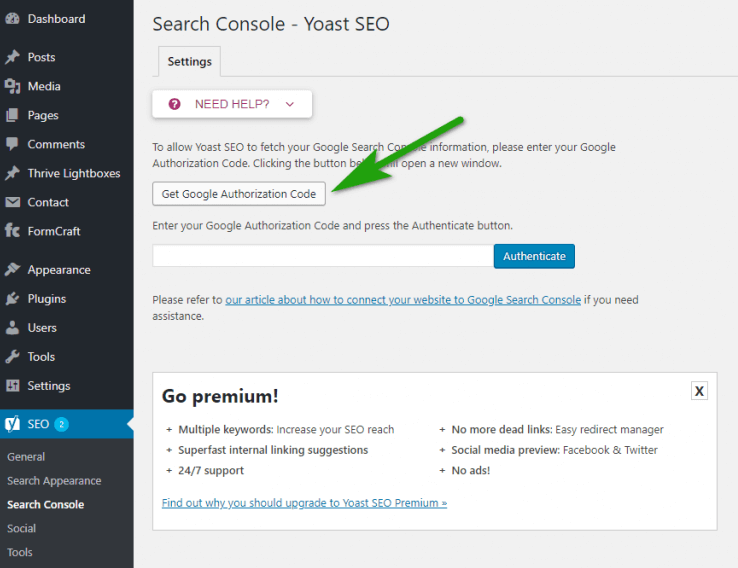
Task: Open the Pages section
Action: pos(43,115)
